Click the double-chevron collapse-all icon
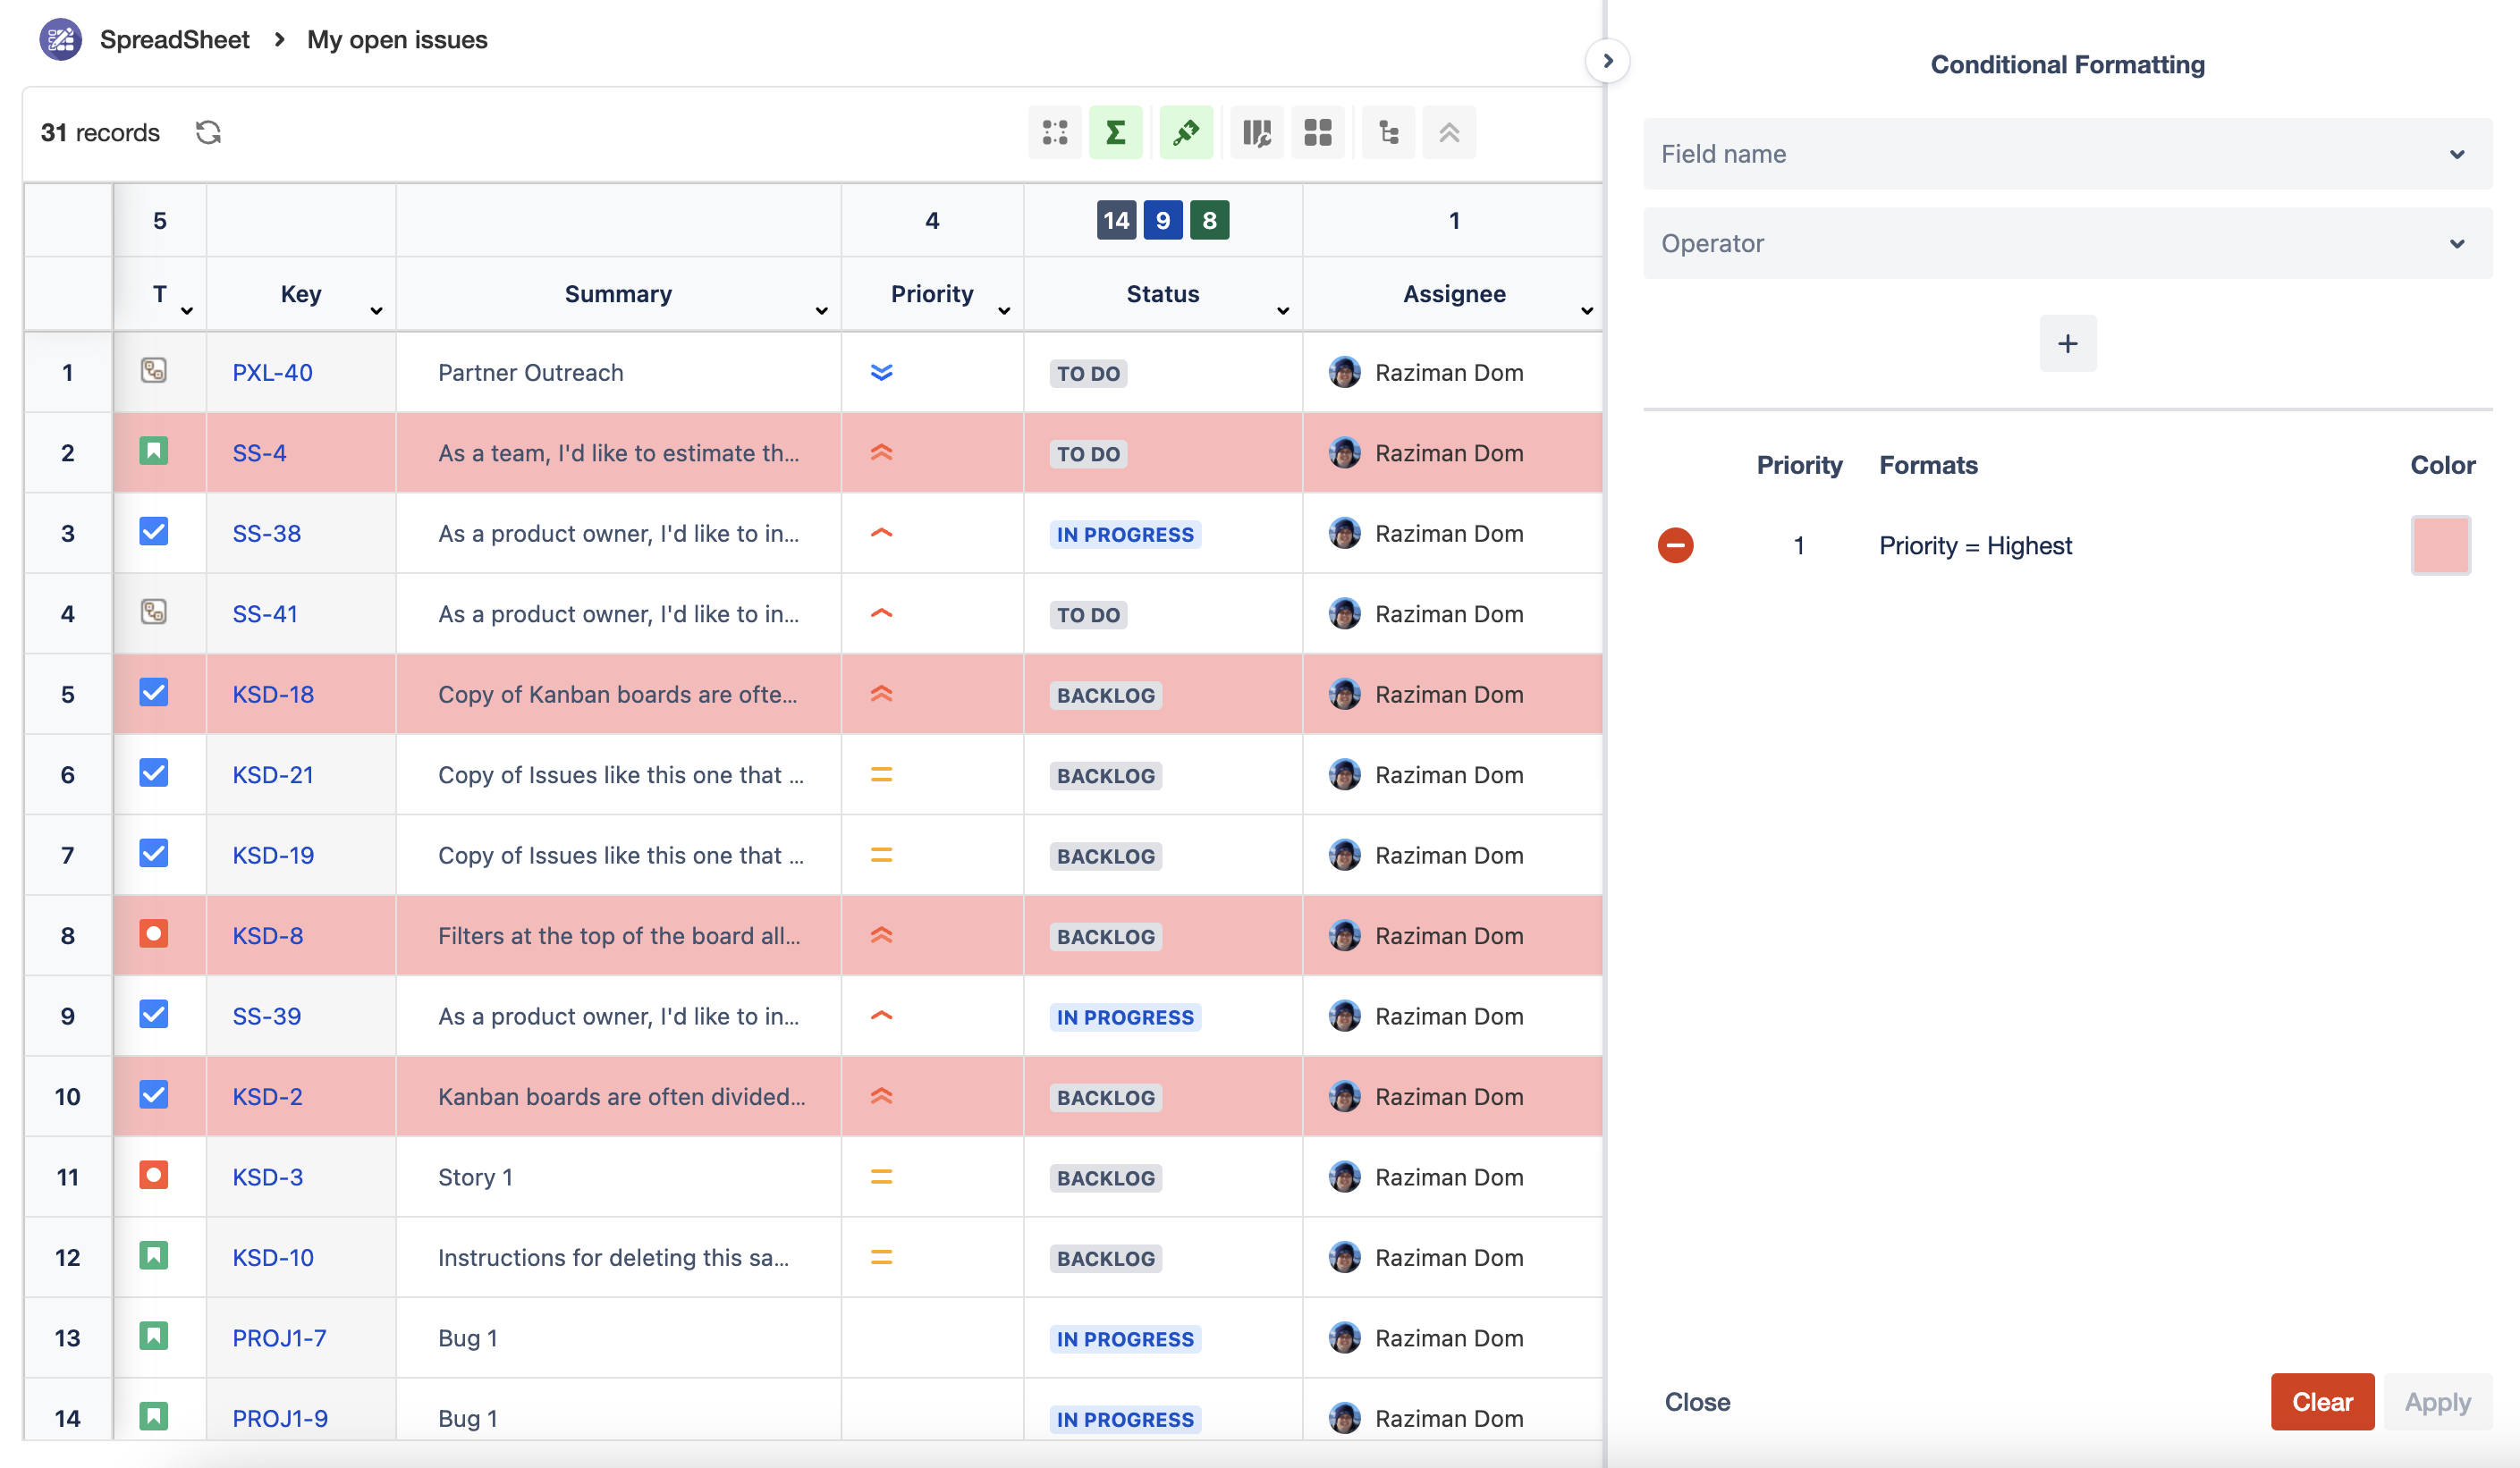2520x1468 pixels. (x=1449, y=132)
